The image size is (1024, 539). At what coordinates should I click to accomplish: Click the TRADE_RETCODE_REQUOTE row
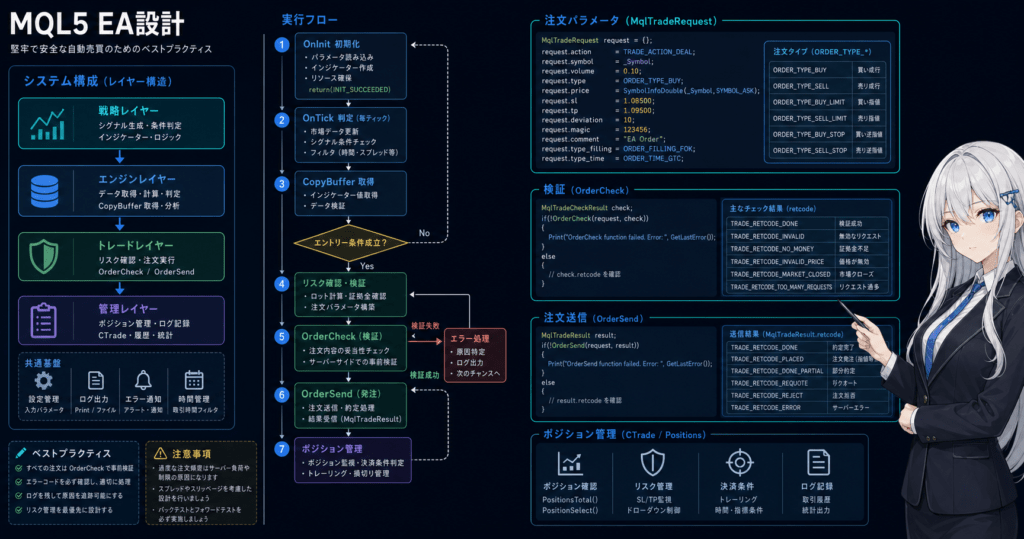tap(808, 384)
